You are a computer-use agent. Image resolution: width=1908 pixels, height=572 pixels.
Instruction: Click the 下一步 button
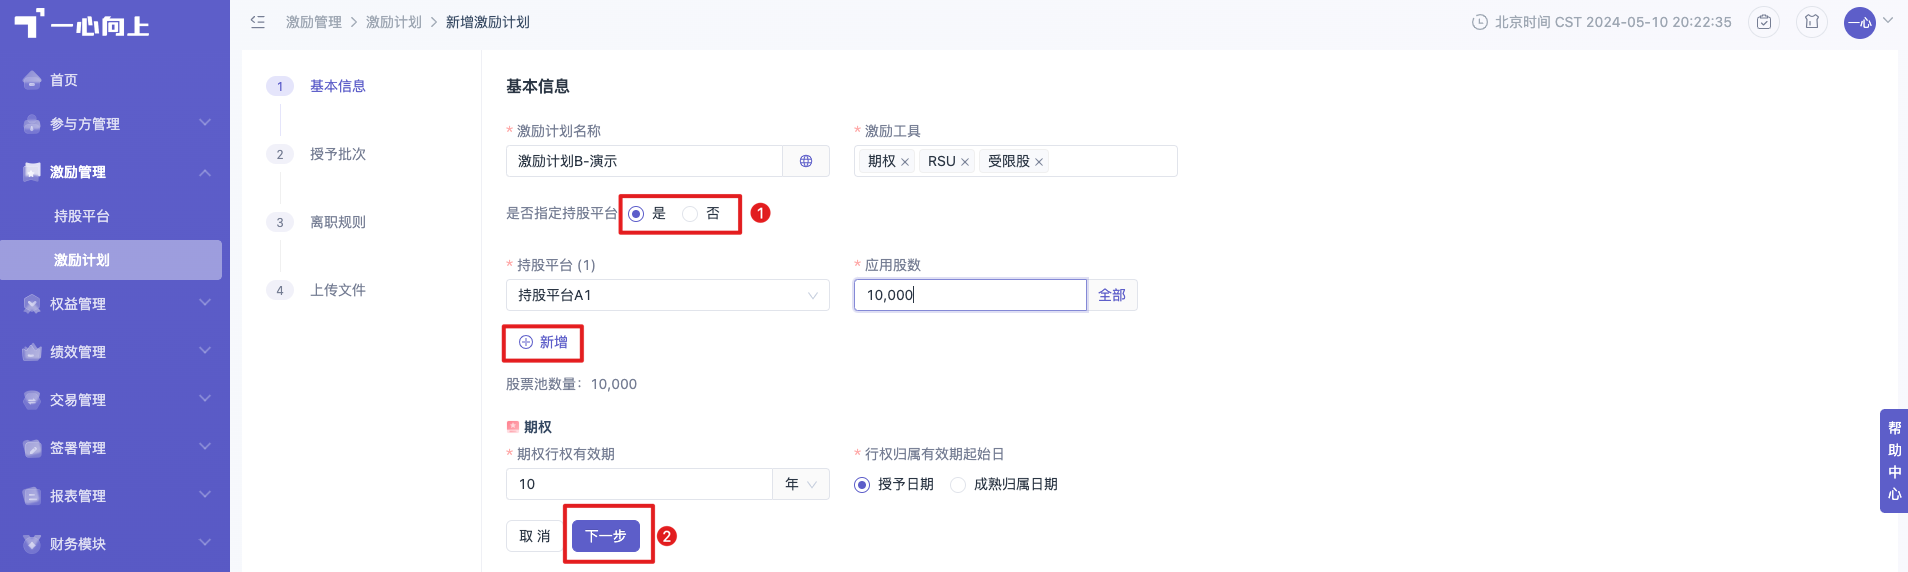(606, 536)
